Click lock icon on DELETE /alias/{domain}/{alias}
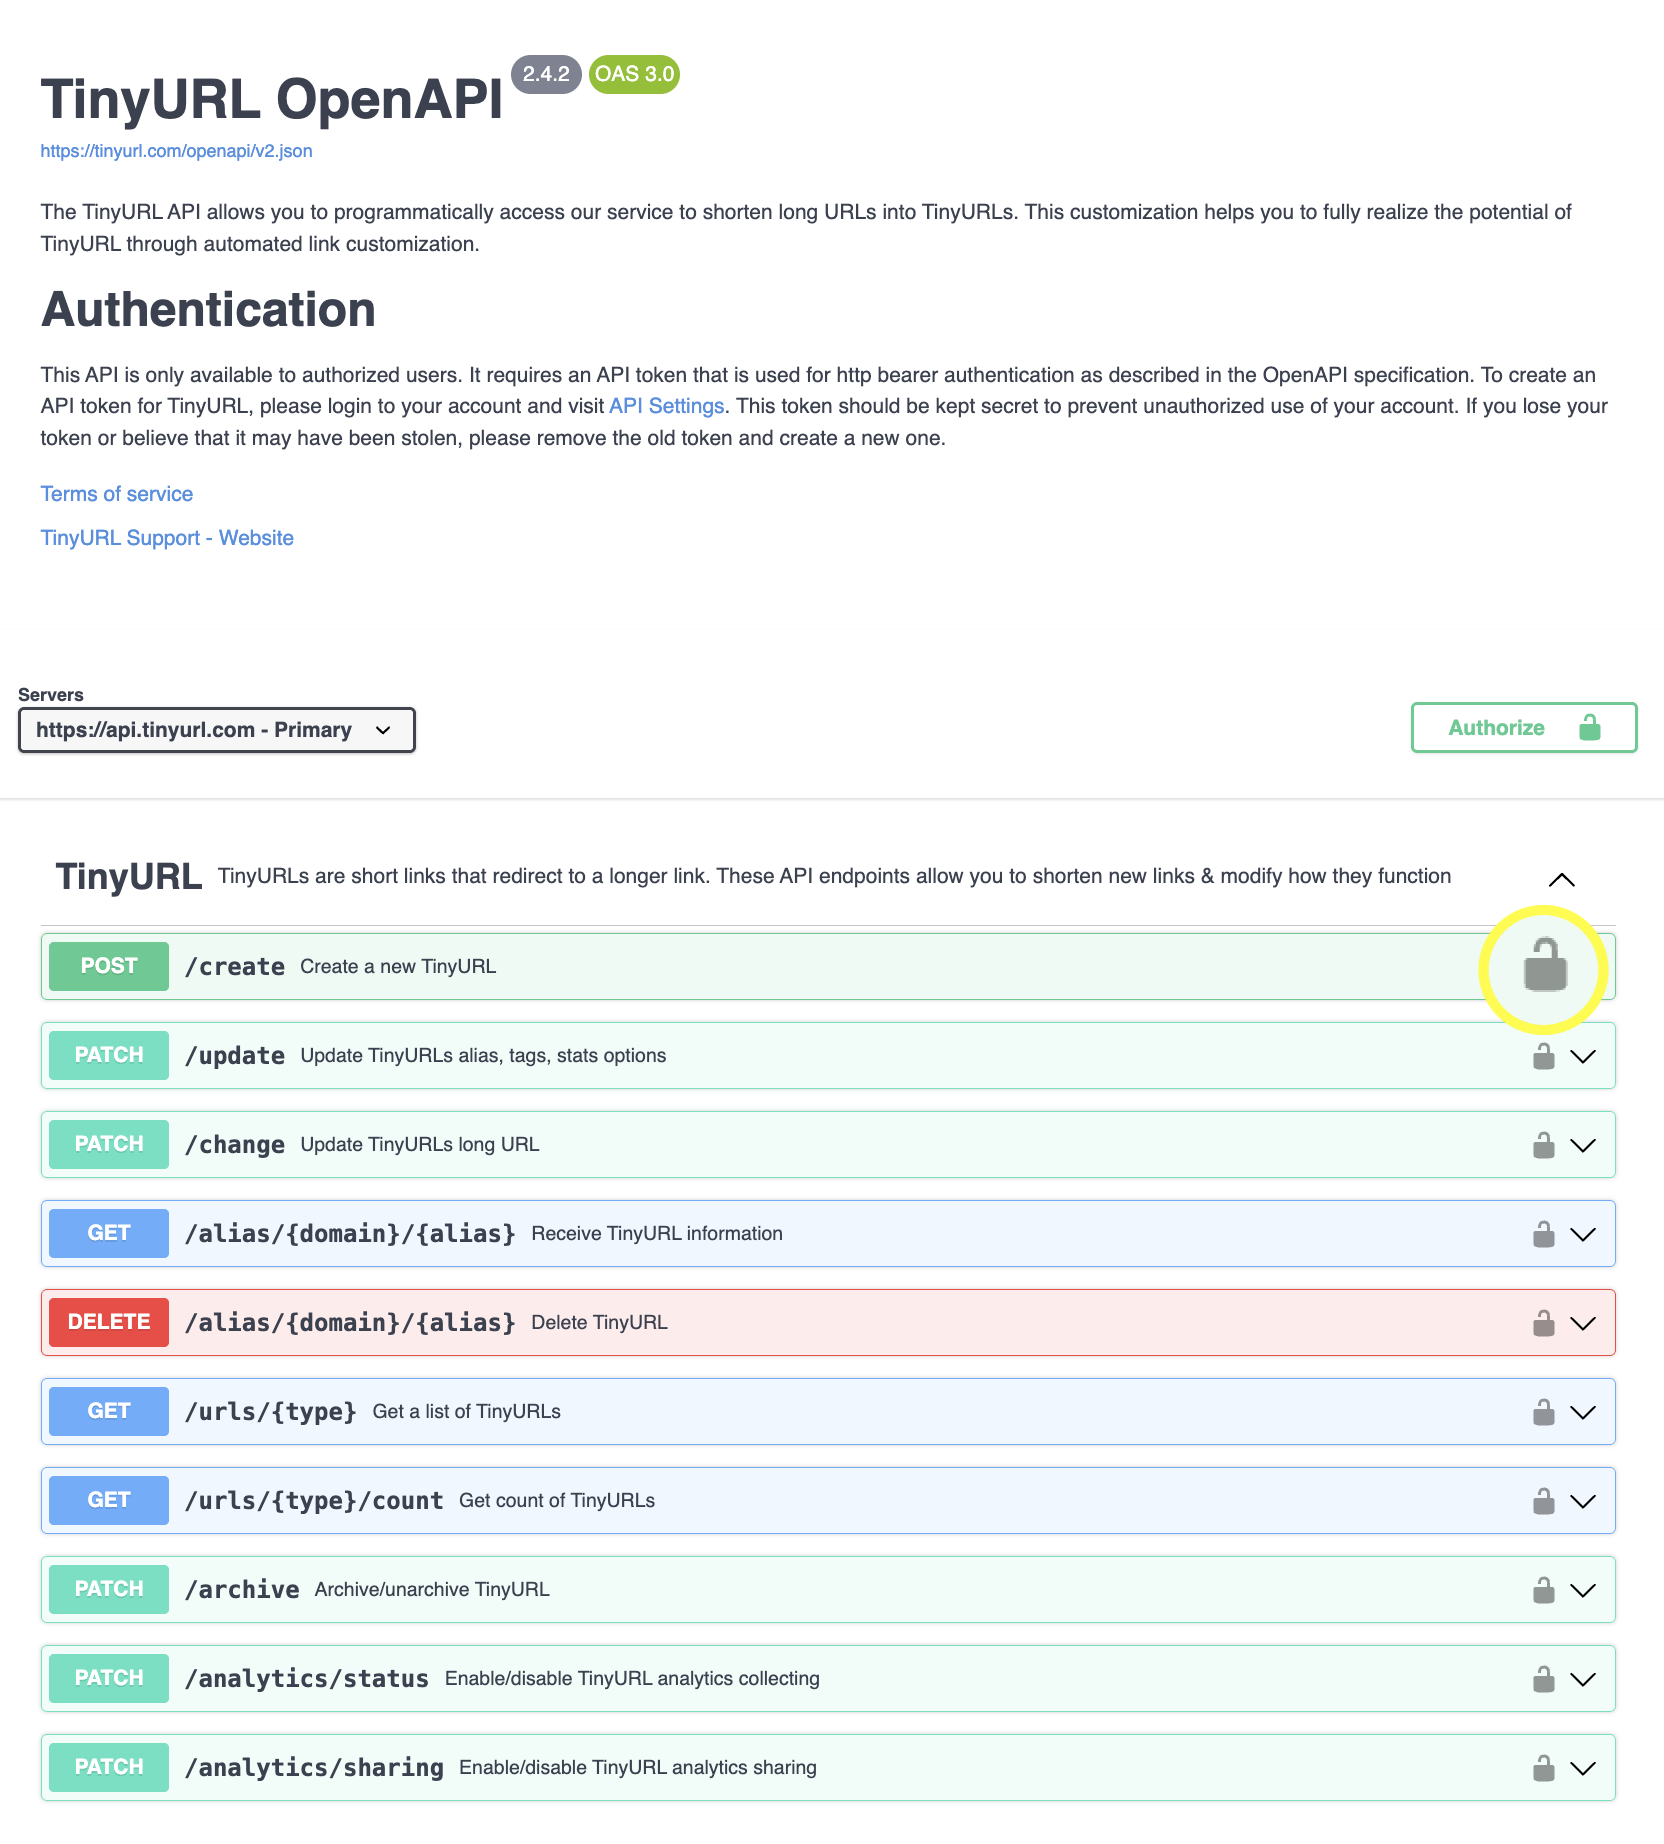 [1544, 1323]
